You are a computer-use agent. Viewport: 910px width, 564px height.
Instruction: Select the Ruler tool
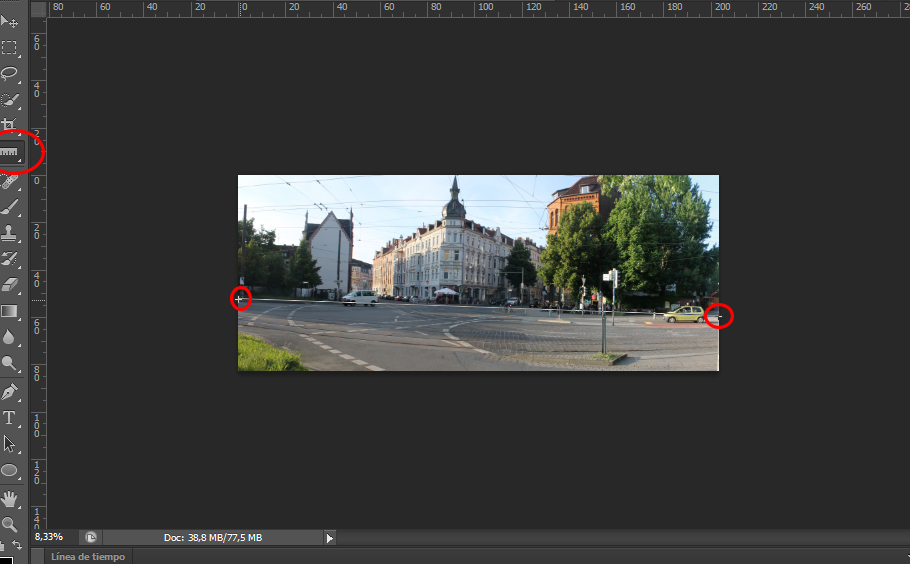click(x=10, y=152)
